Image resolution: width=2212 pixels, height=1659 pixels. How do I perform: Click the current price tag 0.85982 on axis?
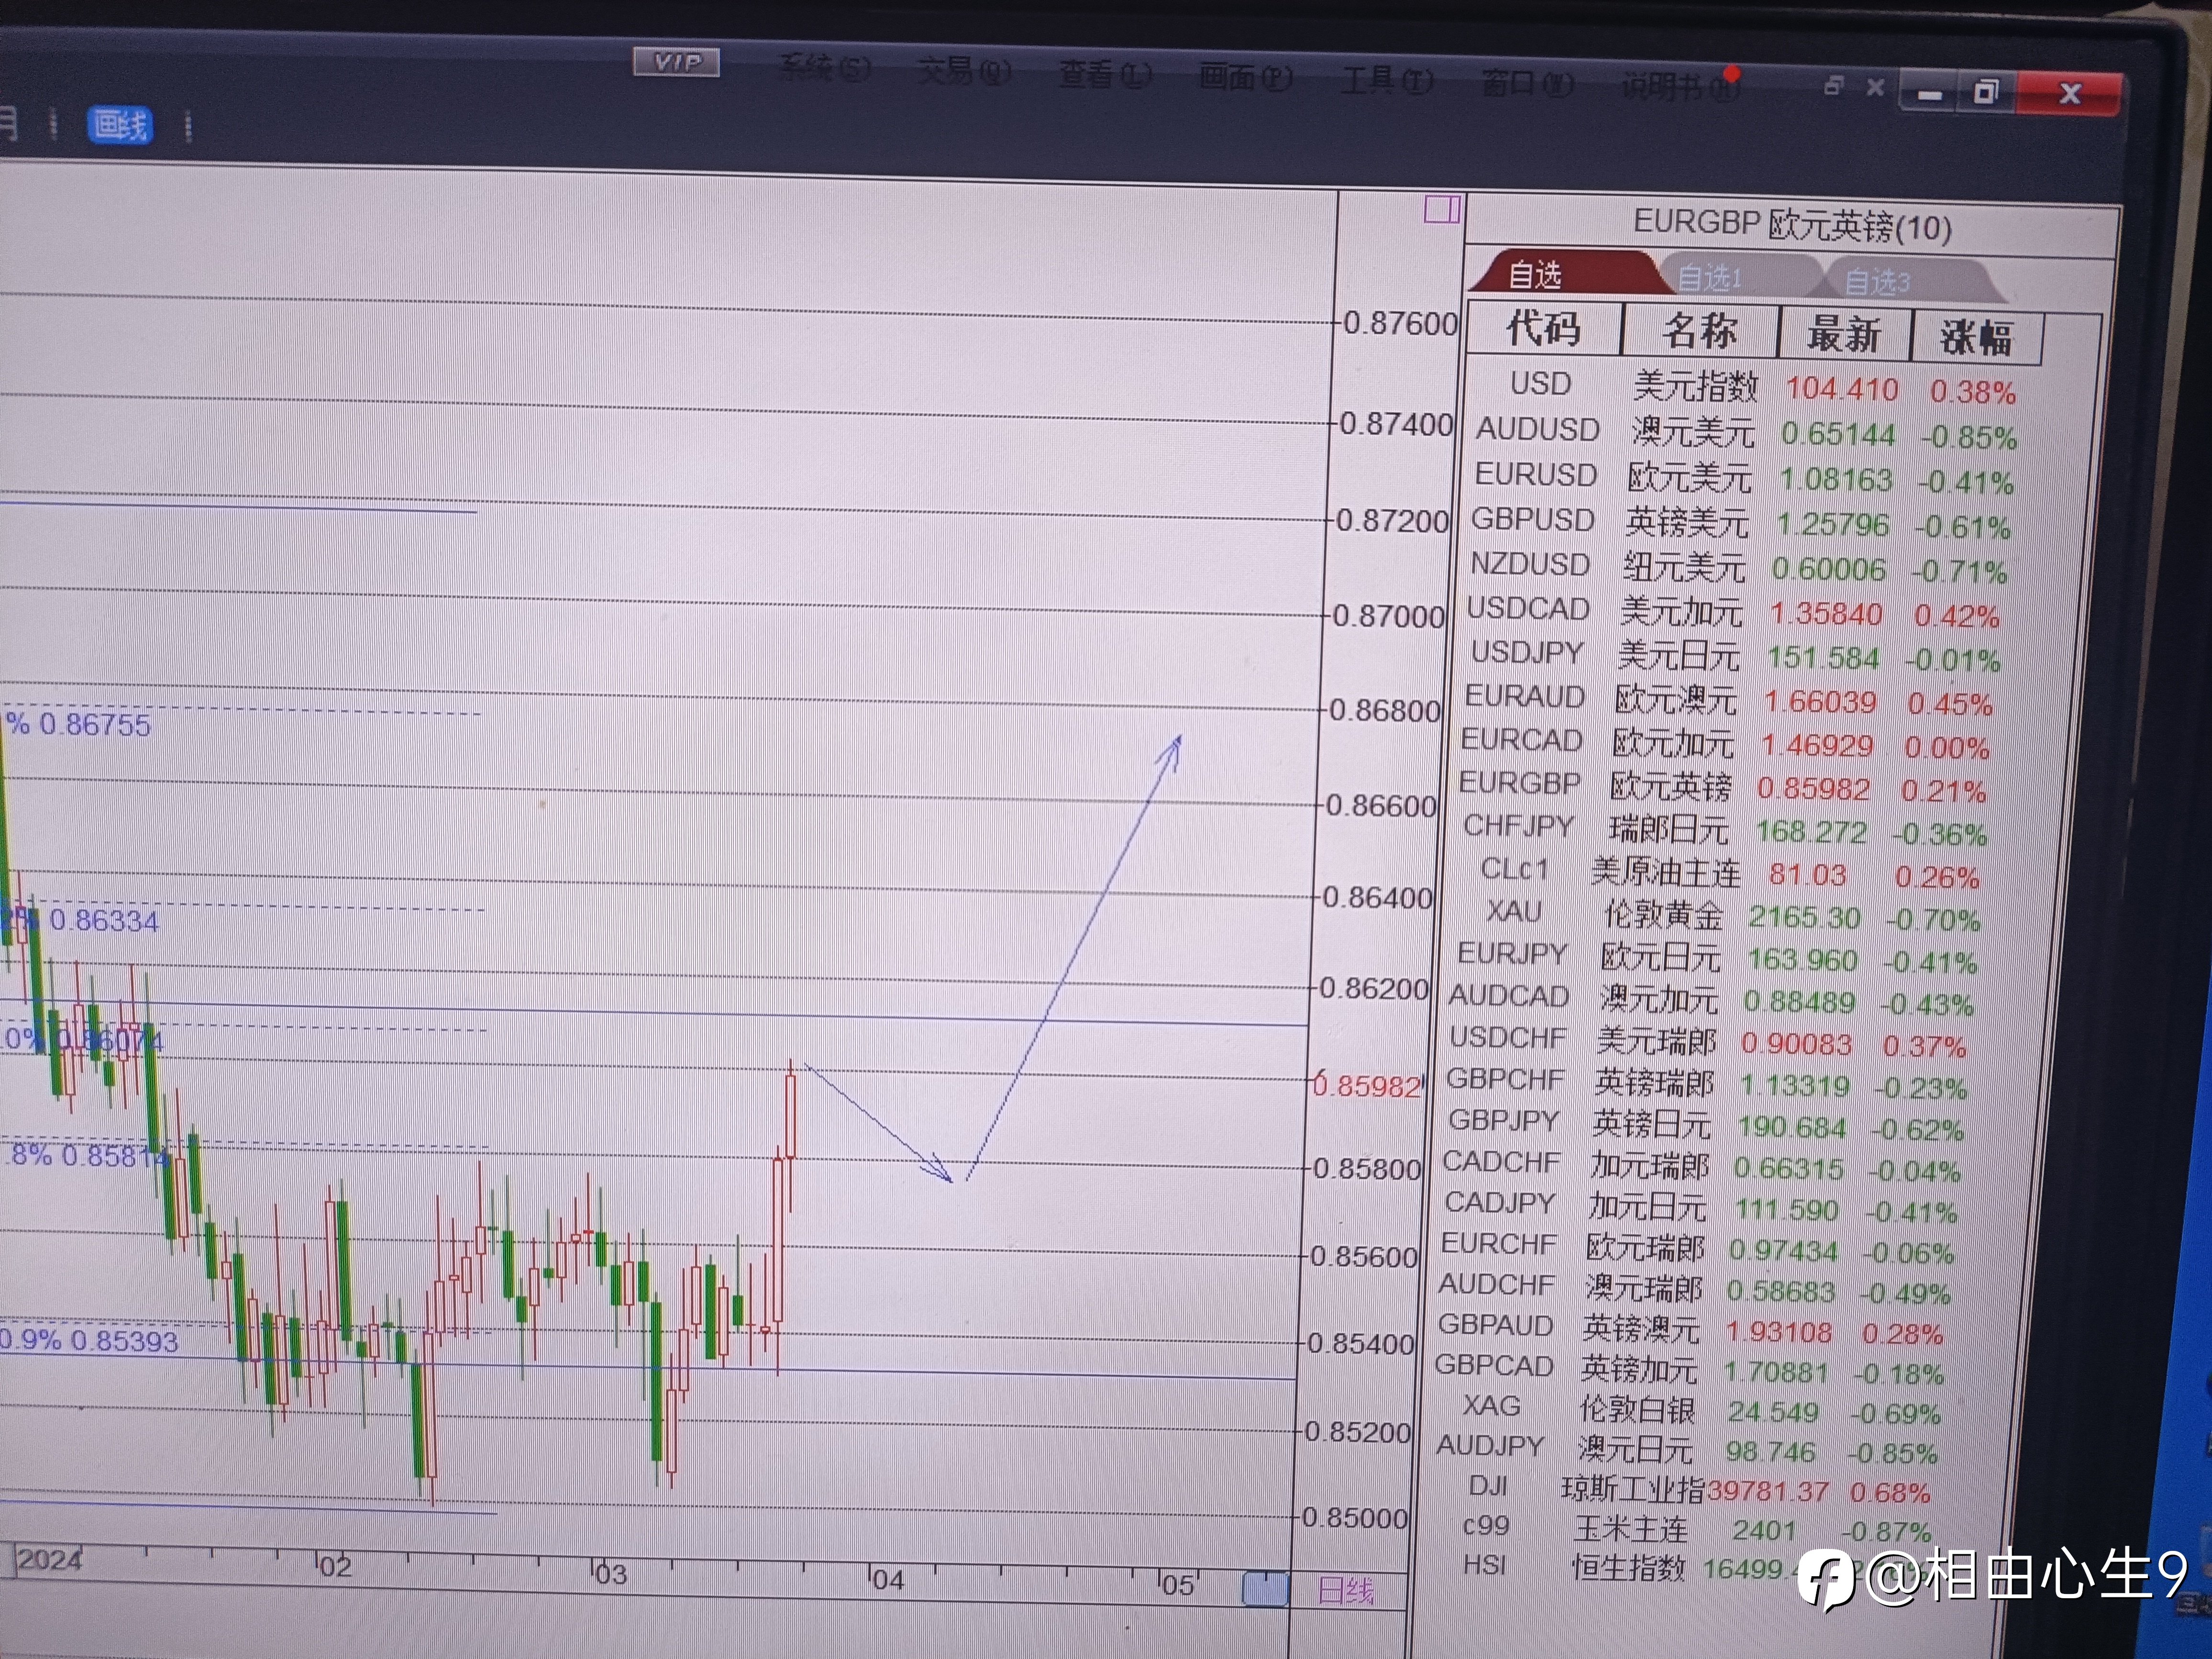pos(1366,1085)
